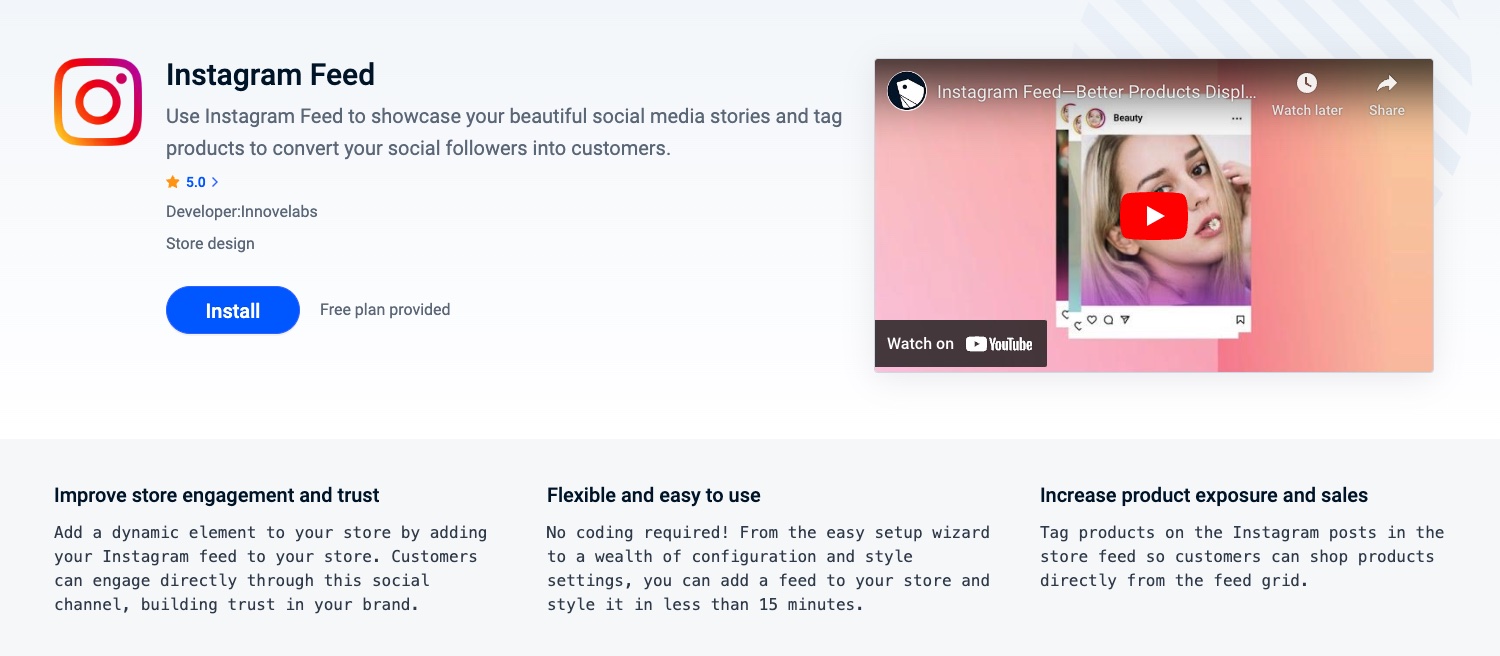1500x656 pixels.
Task: Click the Watch later clock icon
Action: pos(1306,84)
